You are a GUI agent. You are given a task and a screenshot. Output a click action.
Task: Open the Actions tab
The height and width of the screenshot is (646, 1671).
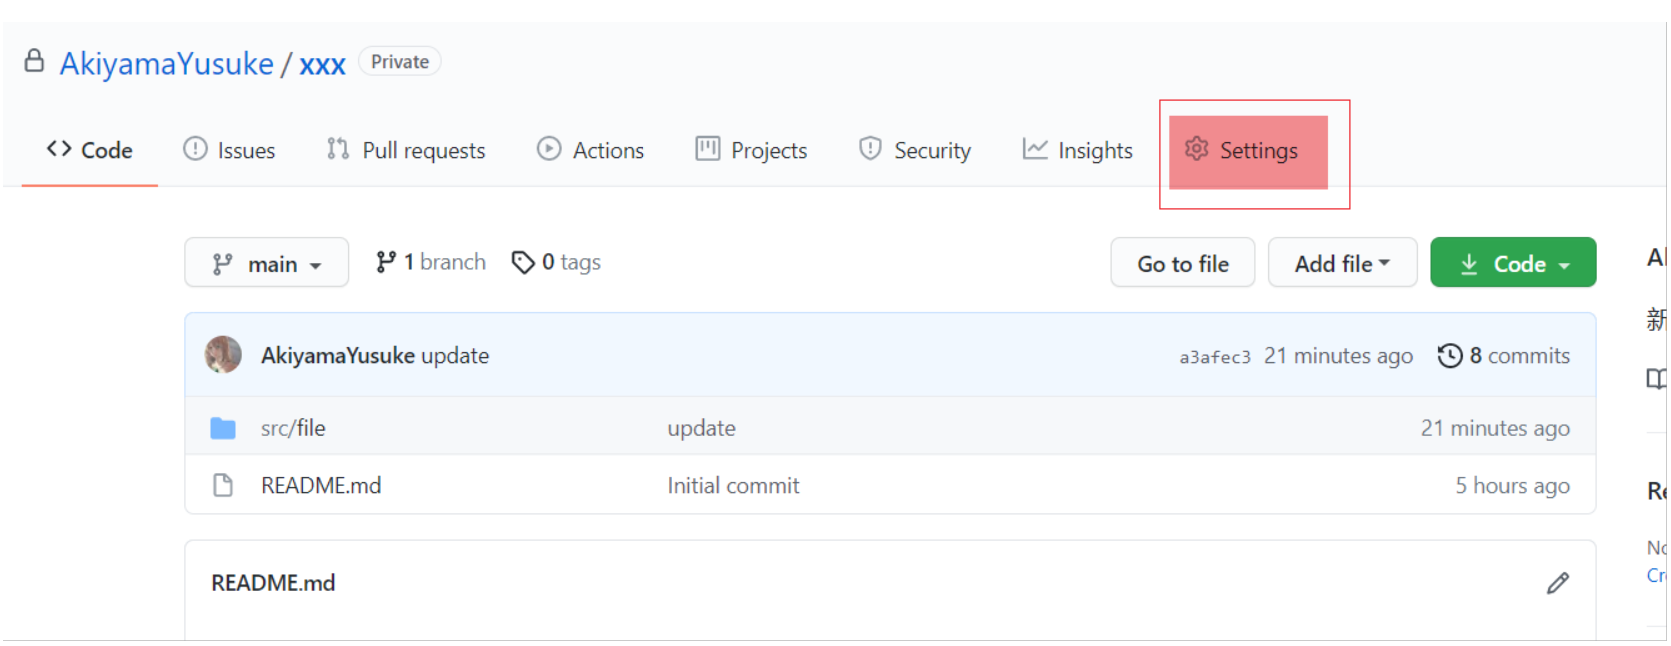coord(591,150)
